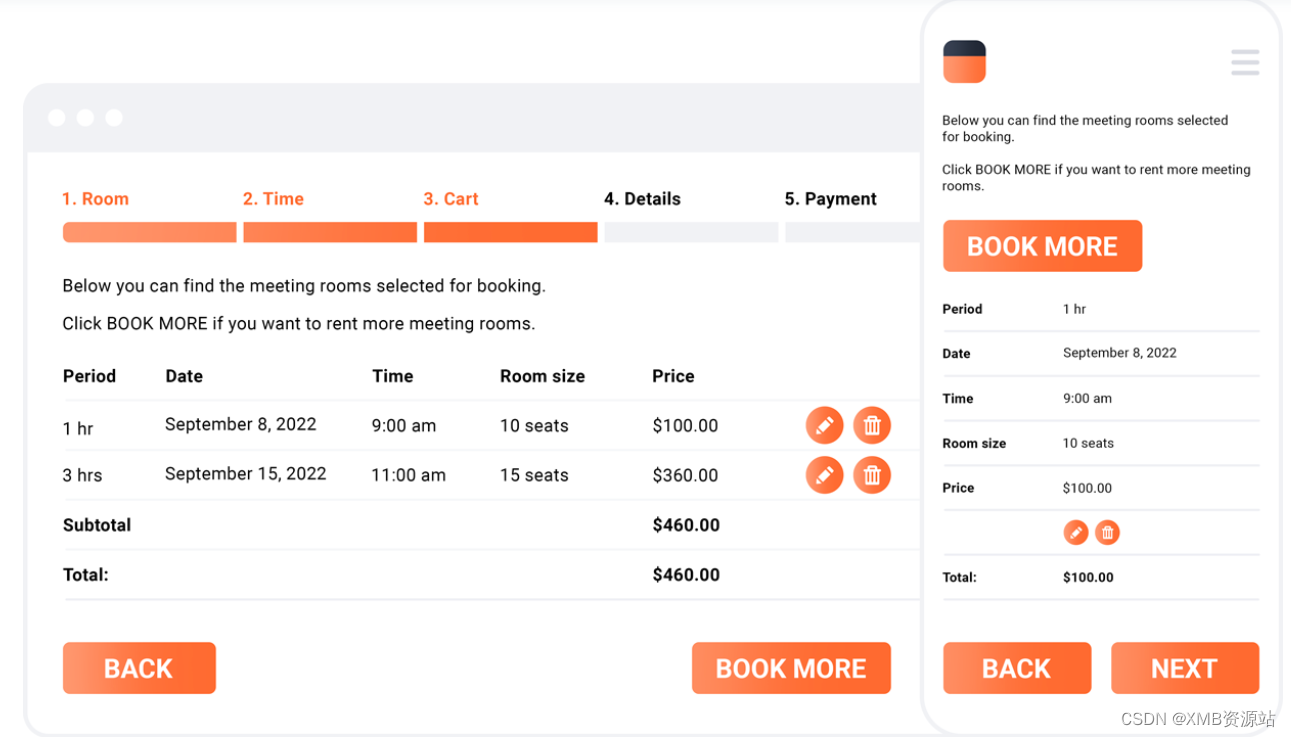The width and height of the screenshot is (1291, 737).
Task: Tap the small pencil icon in mobile view
Action: click(1076, 532)
